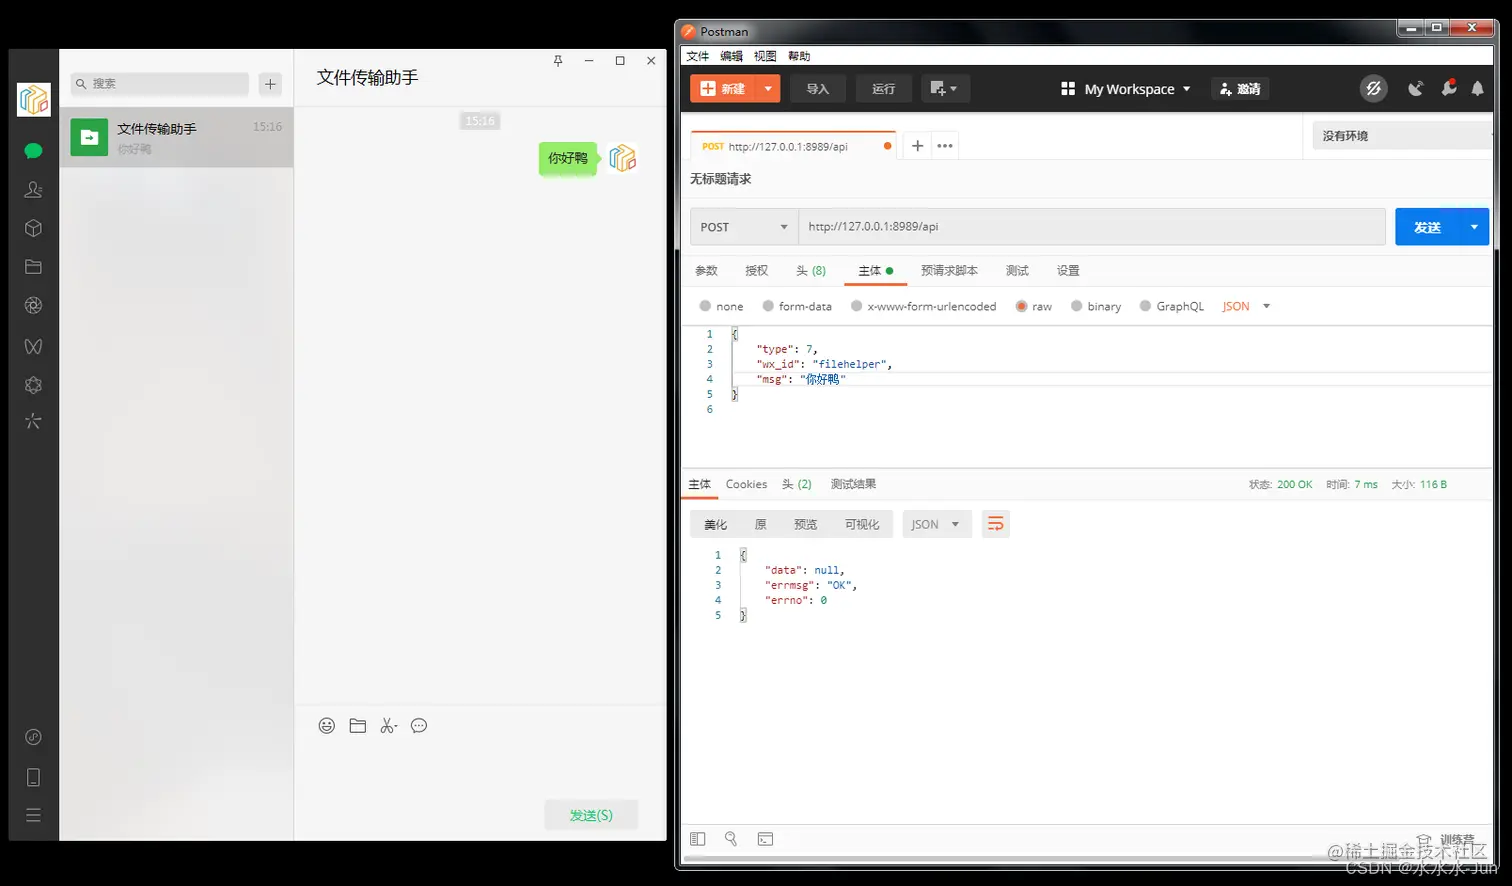The width and height of the screenshot is (1512, 886).
Task: Expand the My Workspace dropdown
Action: point(1126,88)
